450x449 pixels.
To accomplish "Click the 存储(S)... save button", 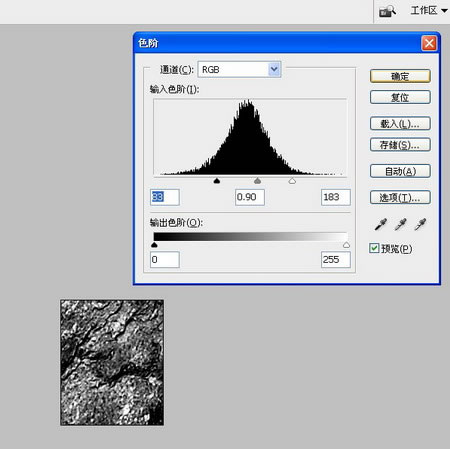I will pyautogui.click(x=400, y=145).
